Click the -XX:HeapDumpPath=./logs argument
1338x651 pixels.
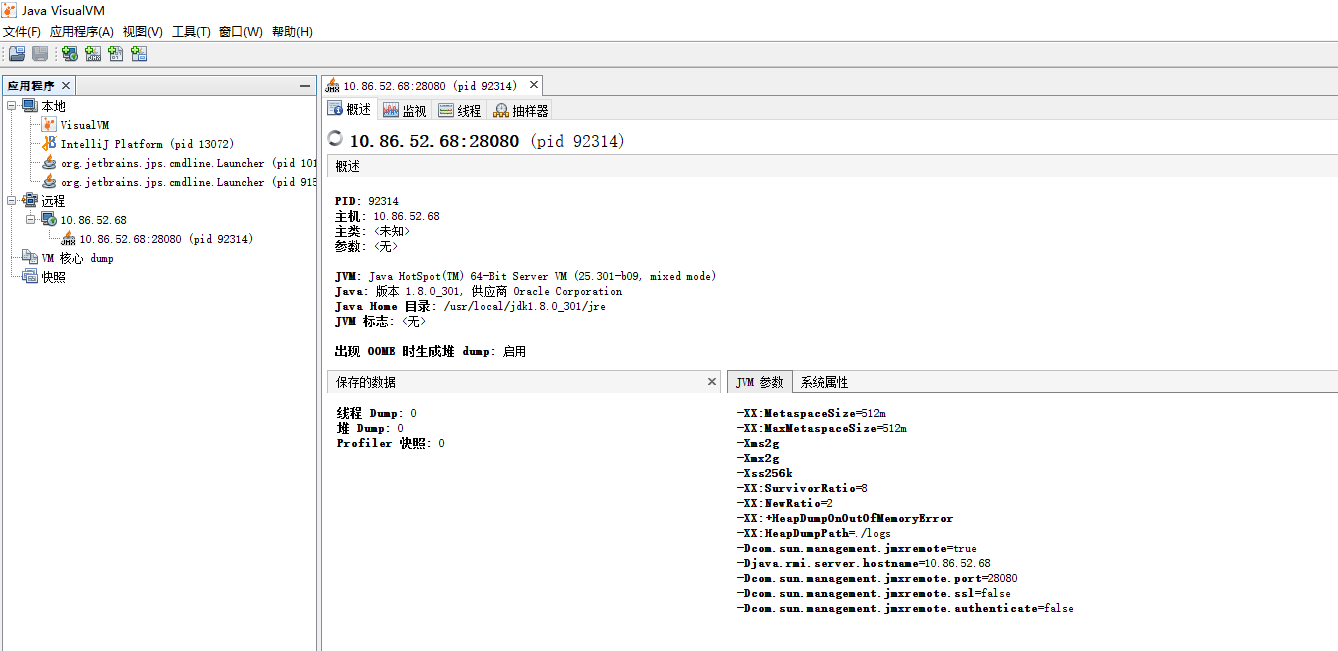(x=813, y=533)
